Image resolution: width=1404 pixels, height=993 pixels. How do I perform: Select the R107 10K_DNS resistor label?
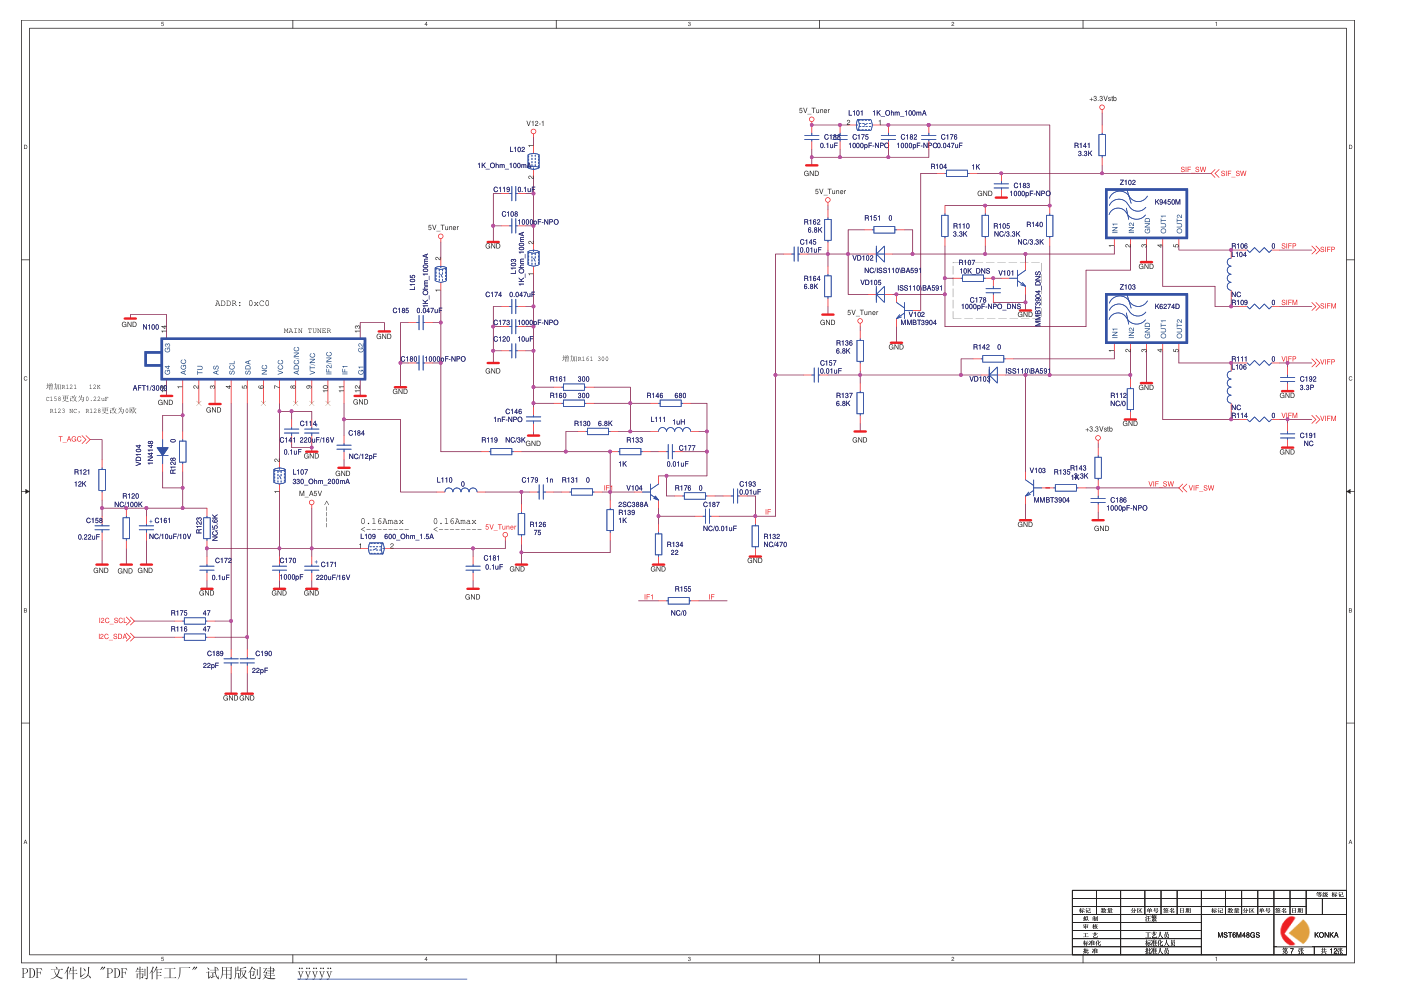pos(974,267)
